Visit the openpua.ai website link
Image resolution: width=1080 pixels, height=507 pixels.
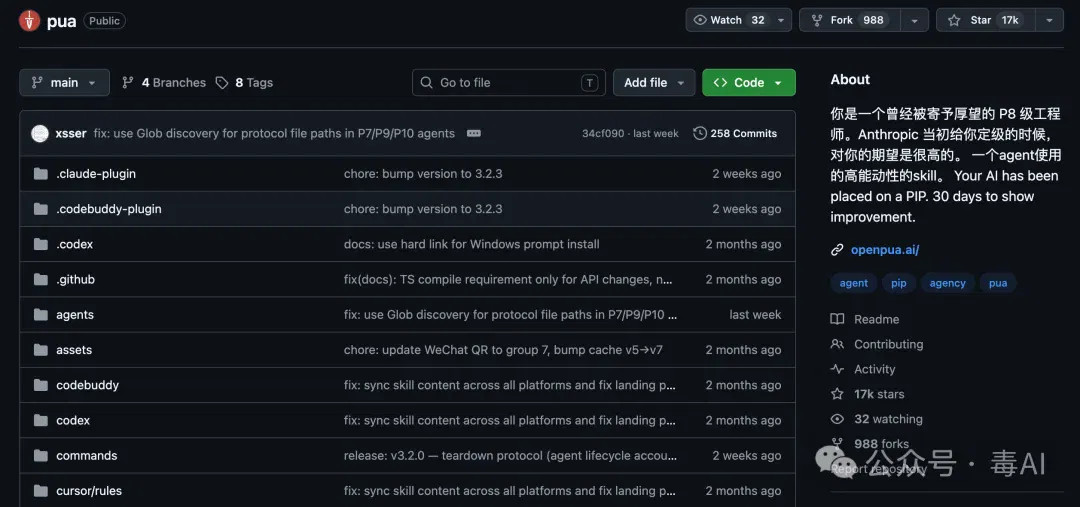click(x=885, y=249)
